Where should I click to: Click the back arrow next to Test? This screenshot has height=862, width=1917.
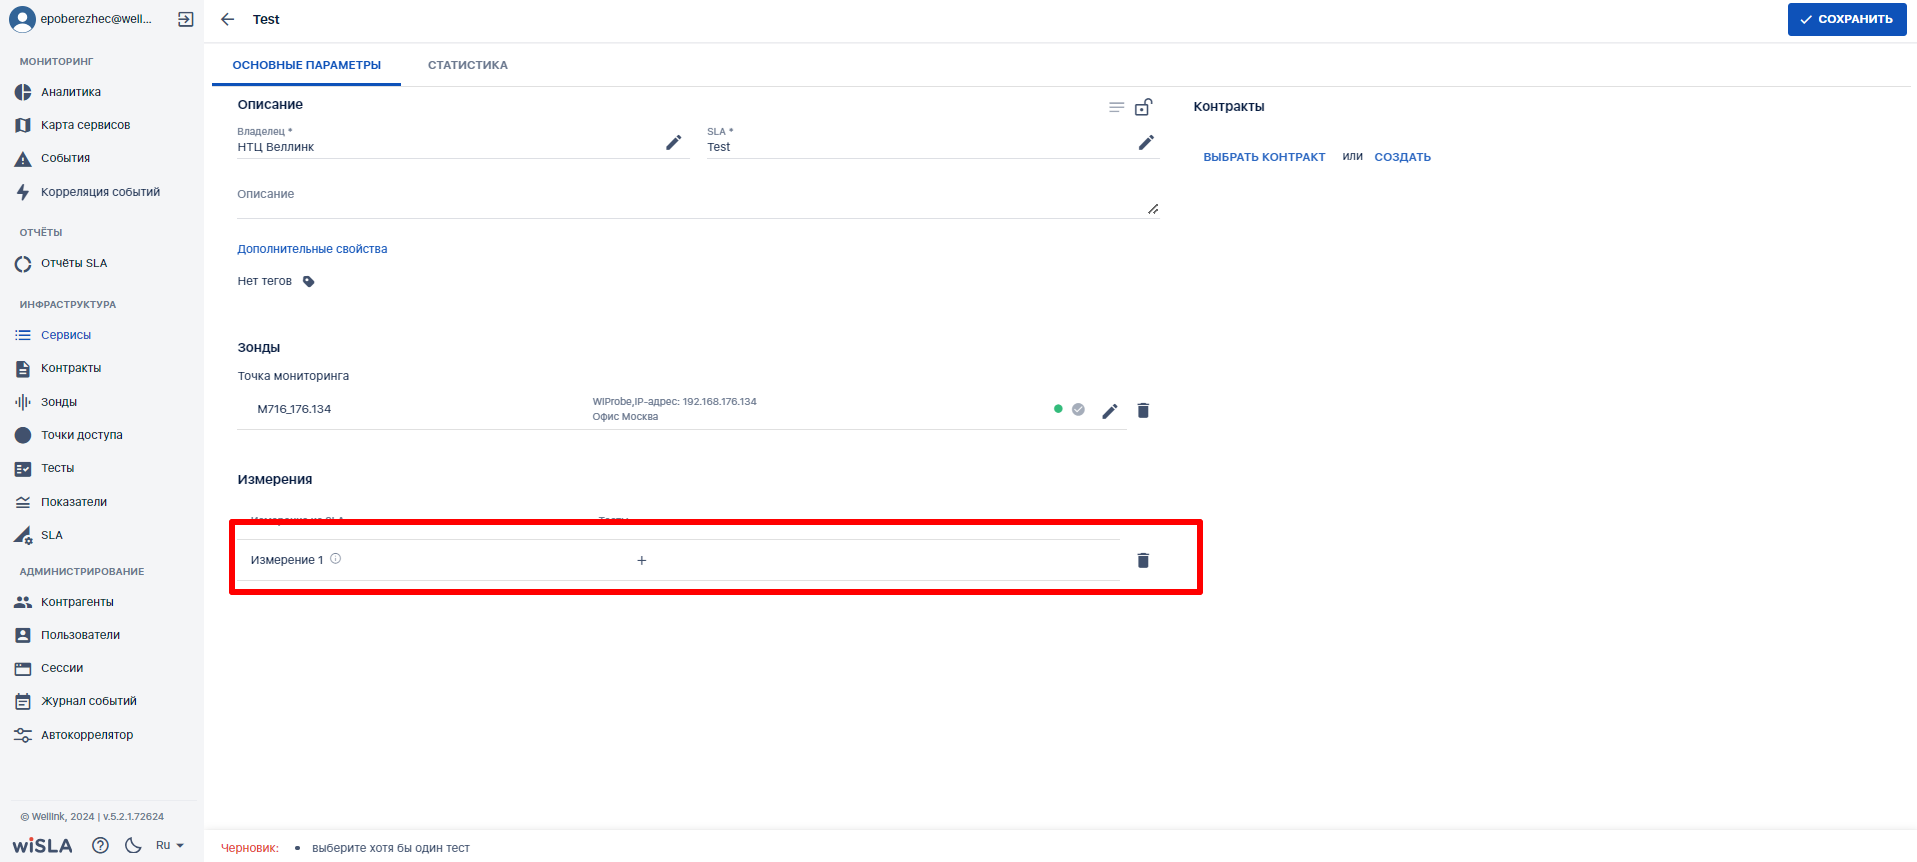pyautogui.click(x=227, y=19)
